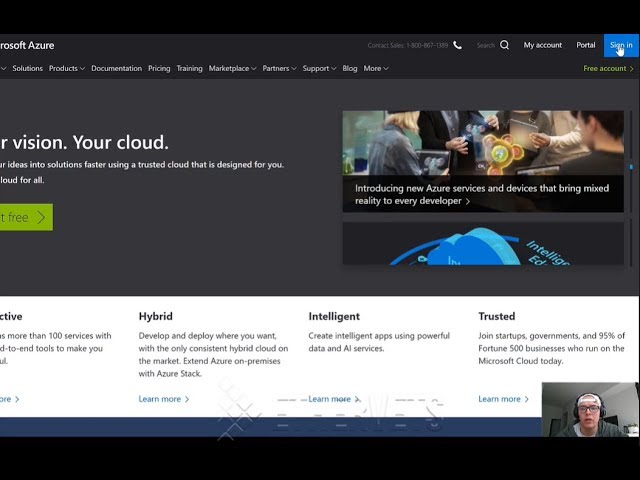Screen dimensions: 640x480
Task: Click the Free account arrow chevron
Action: point(631,69)
